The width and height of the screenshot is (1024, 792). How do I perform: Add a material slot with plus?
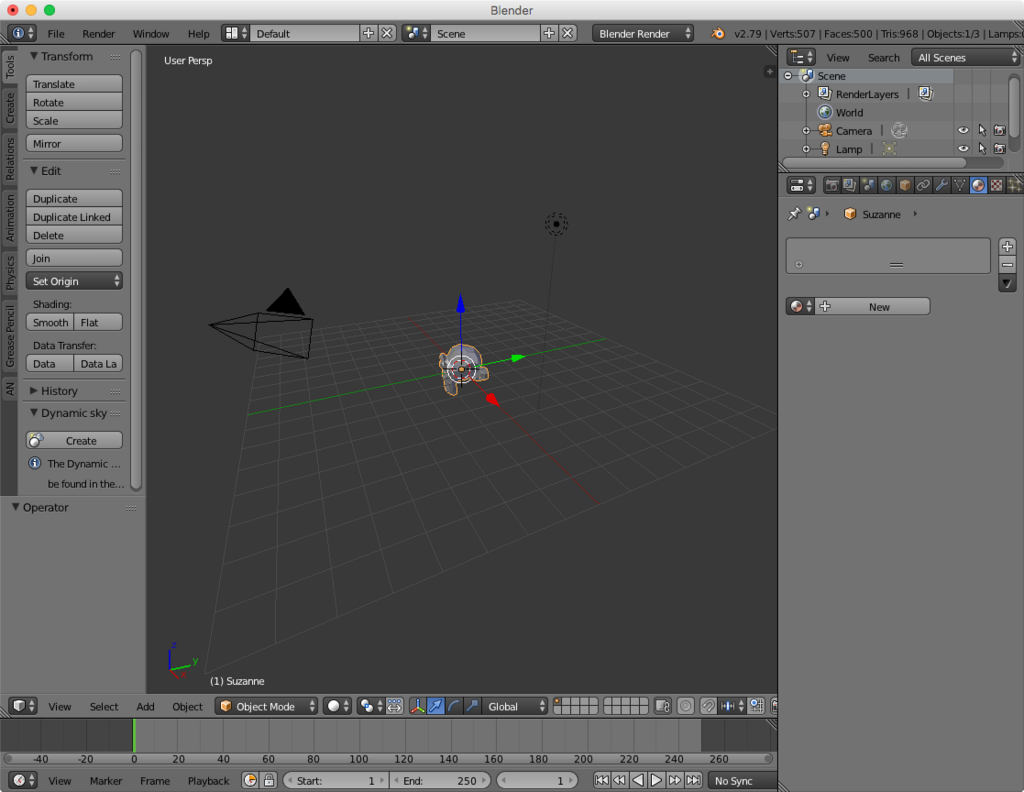pyautogui.click(x=1007, y=246)
